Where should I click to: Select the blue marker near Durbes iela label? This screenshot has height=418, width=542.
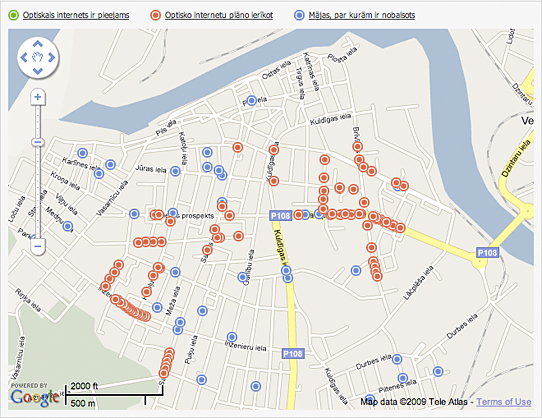click(x=397, y=359)
